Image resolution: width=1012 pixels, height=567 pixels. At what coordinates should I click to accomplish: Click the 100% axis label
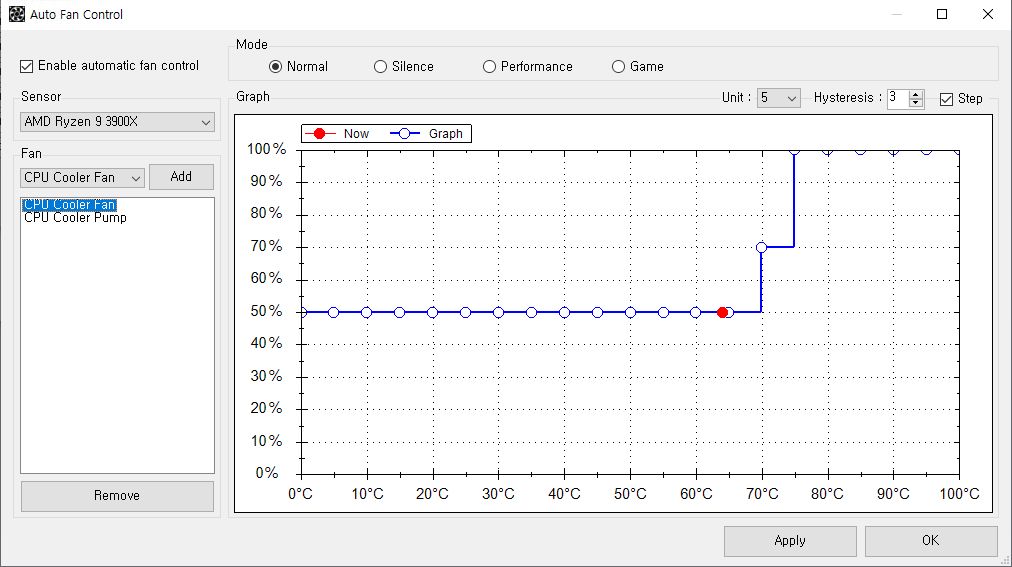click(267, 149)
